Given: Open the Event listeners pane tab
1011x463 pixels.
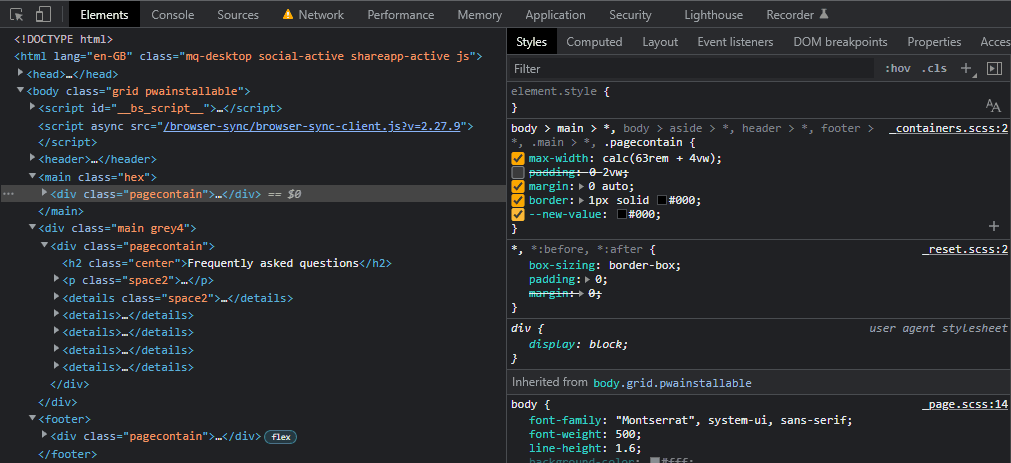Looking at the screenshot, I should pyautogui.click(x=735, y=42).
